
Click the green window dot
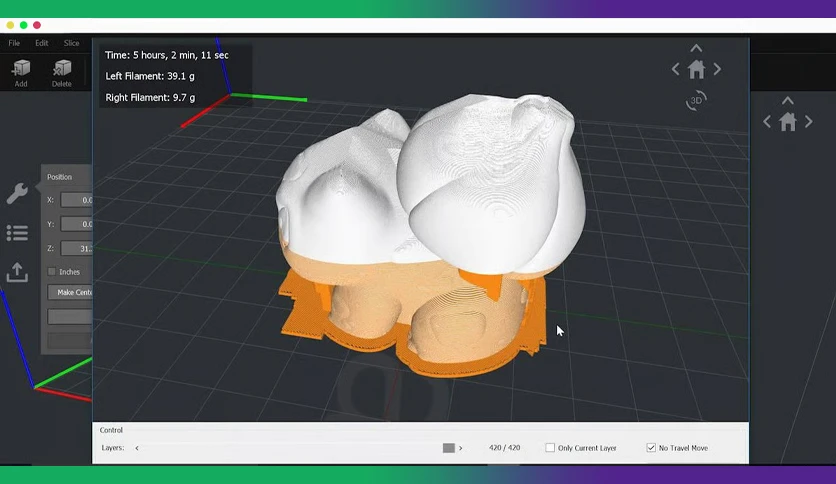[23, 25]
